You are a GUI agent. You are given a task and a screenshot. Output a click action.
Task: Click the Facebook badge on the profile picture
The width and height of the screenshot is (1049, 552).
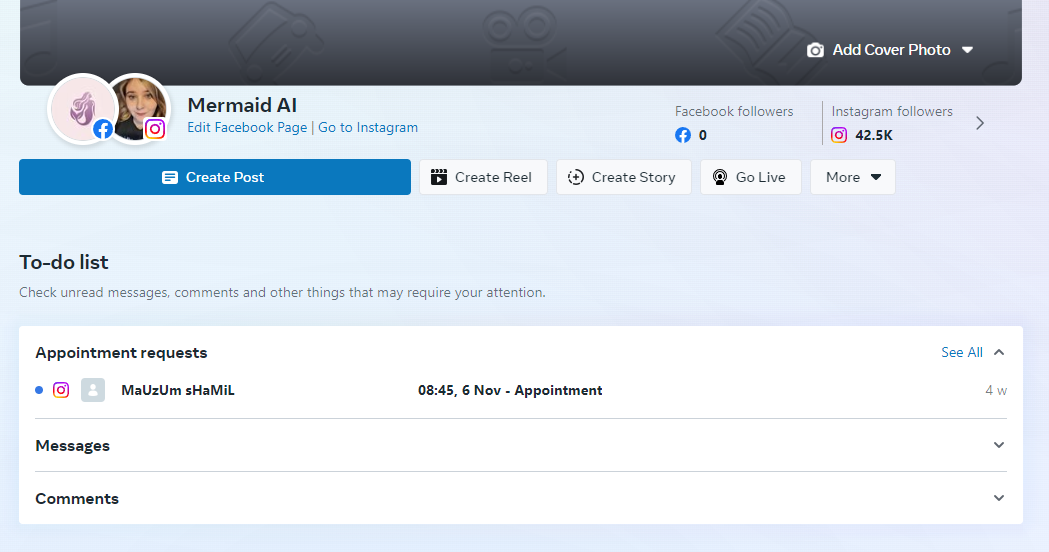coord(102,128)
